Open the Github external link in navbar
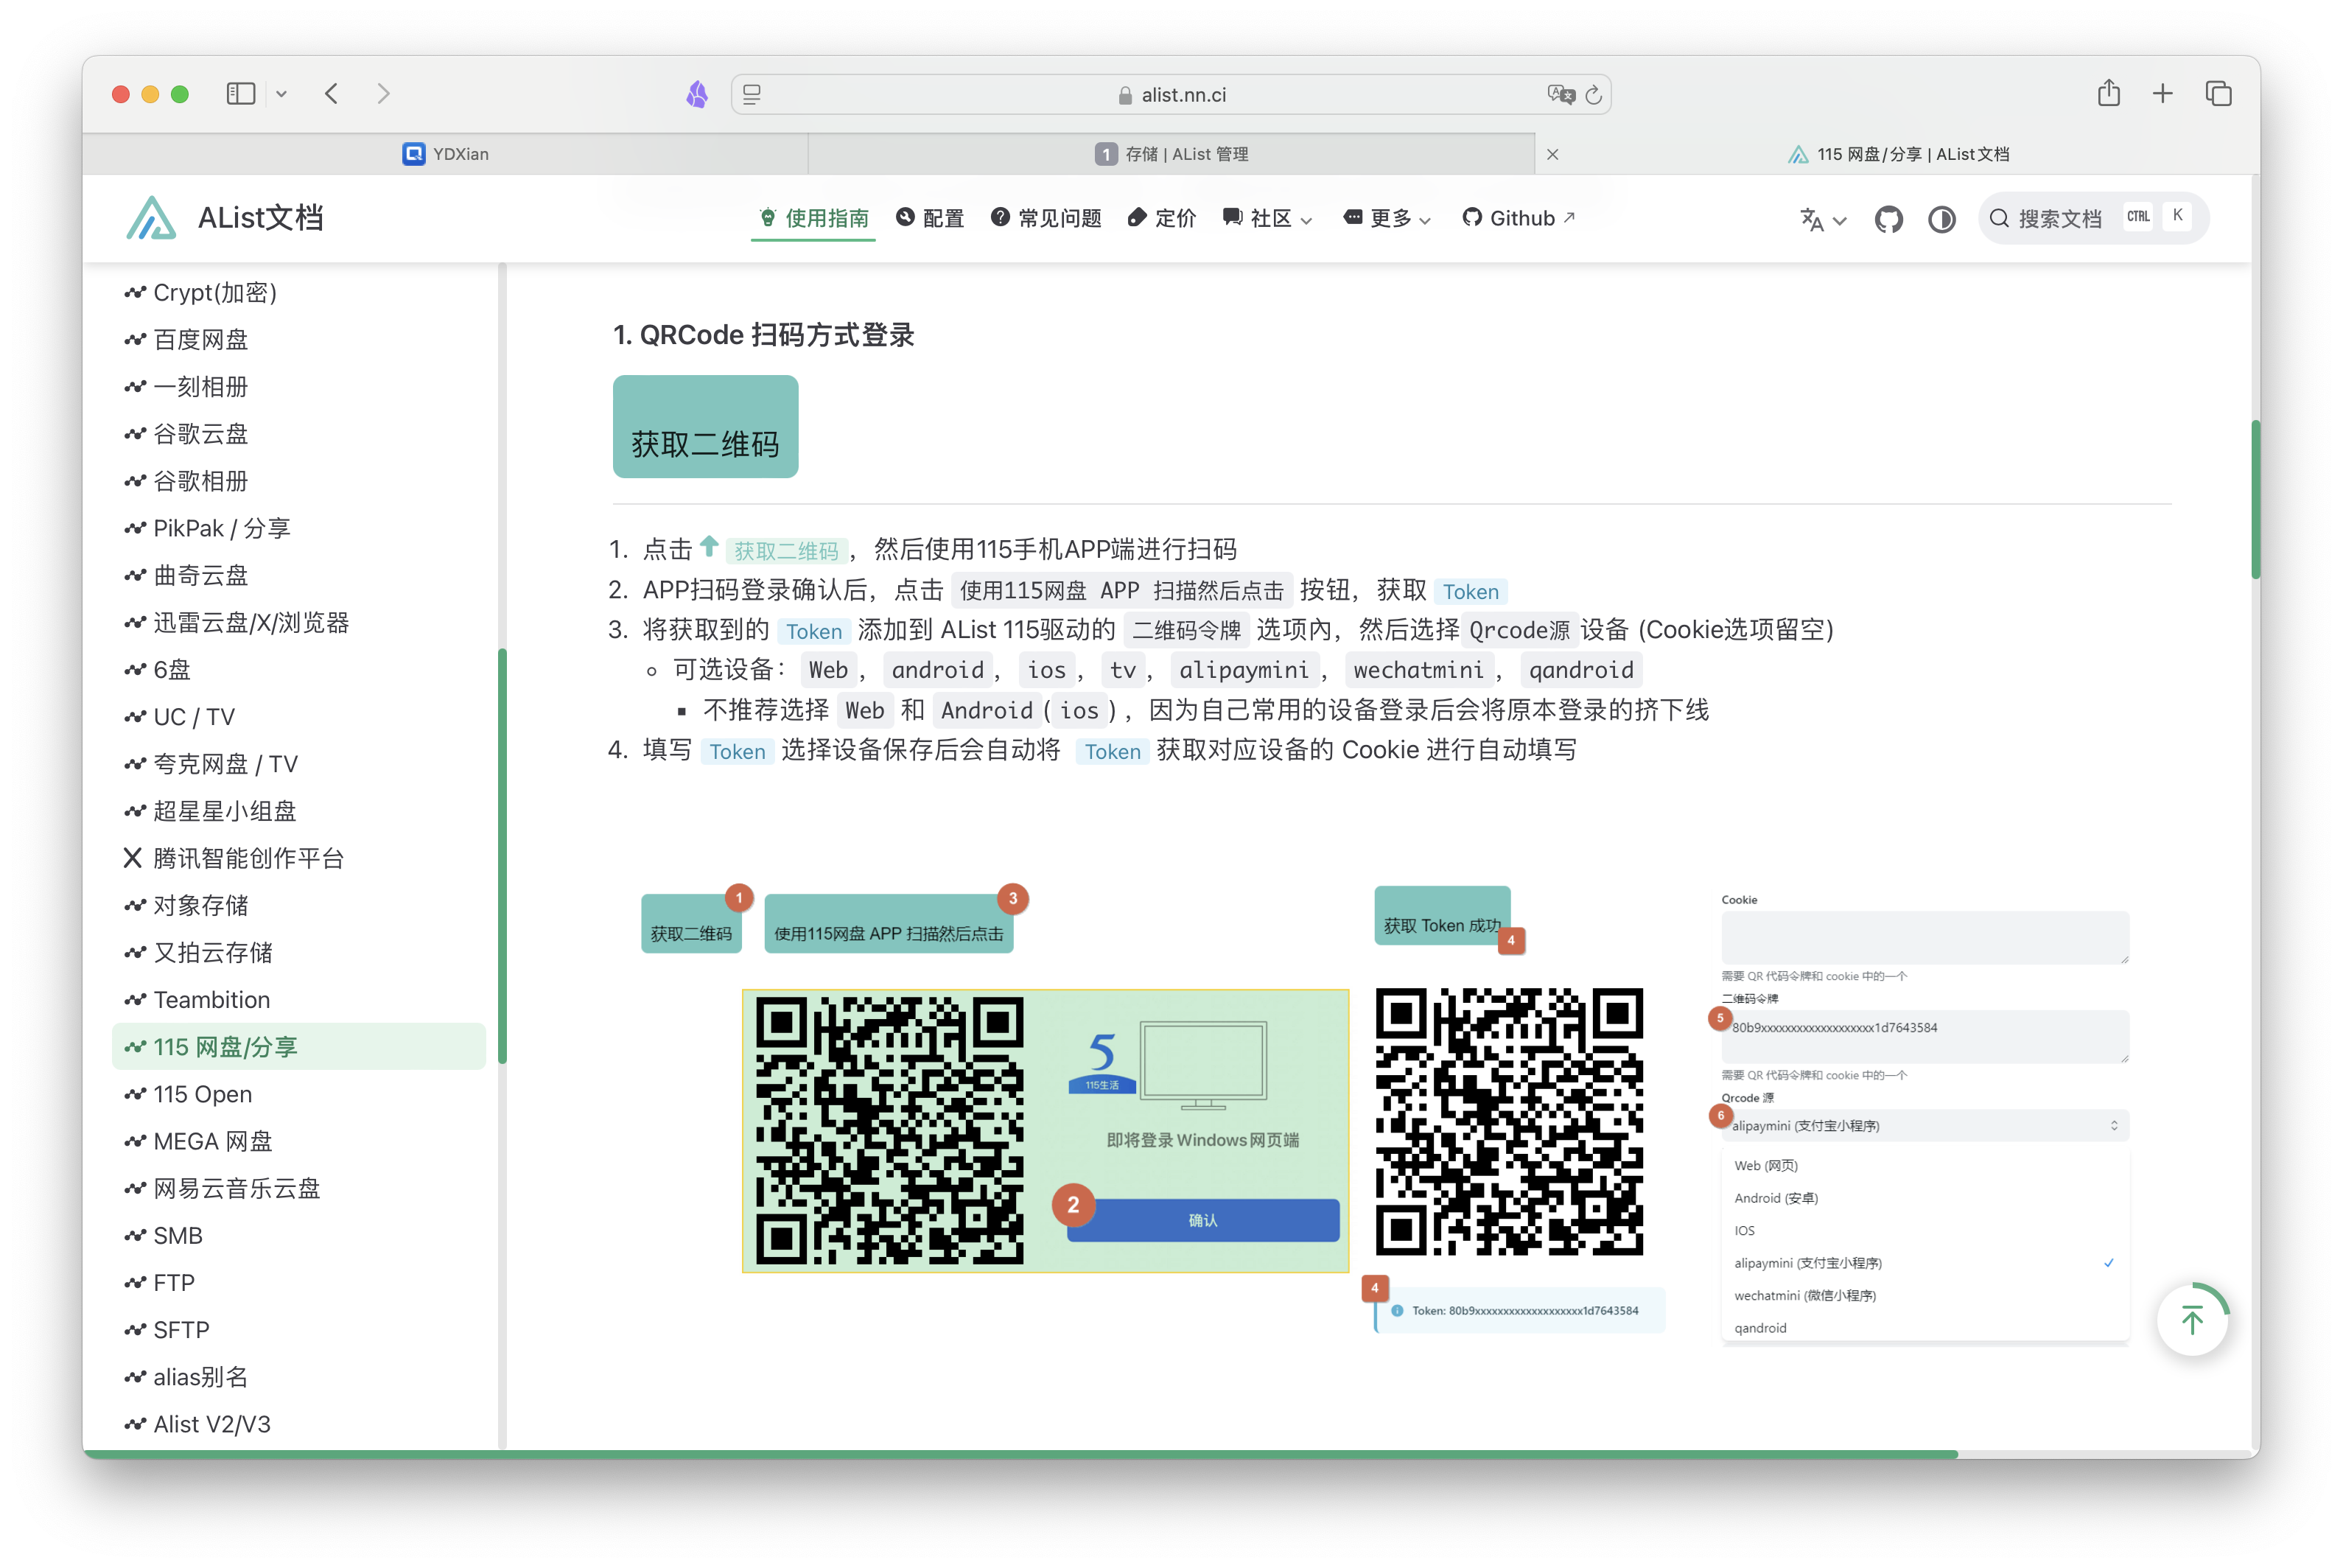The height and width of the screenshot is (1568, 2343). [1518, 218]
